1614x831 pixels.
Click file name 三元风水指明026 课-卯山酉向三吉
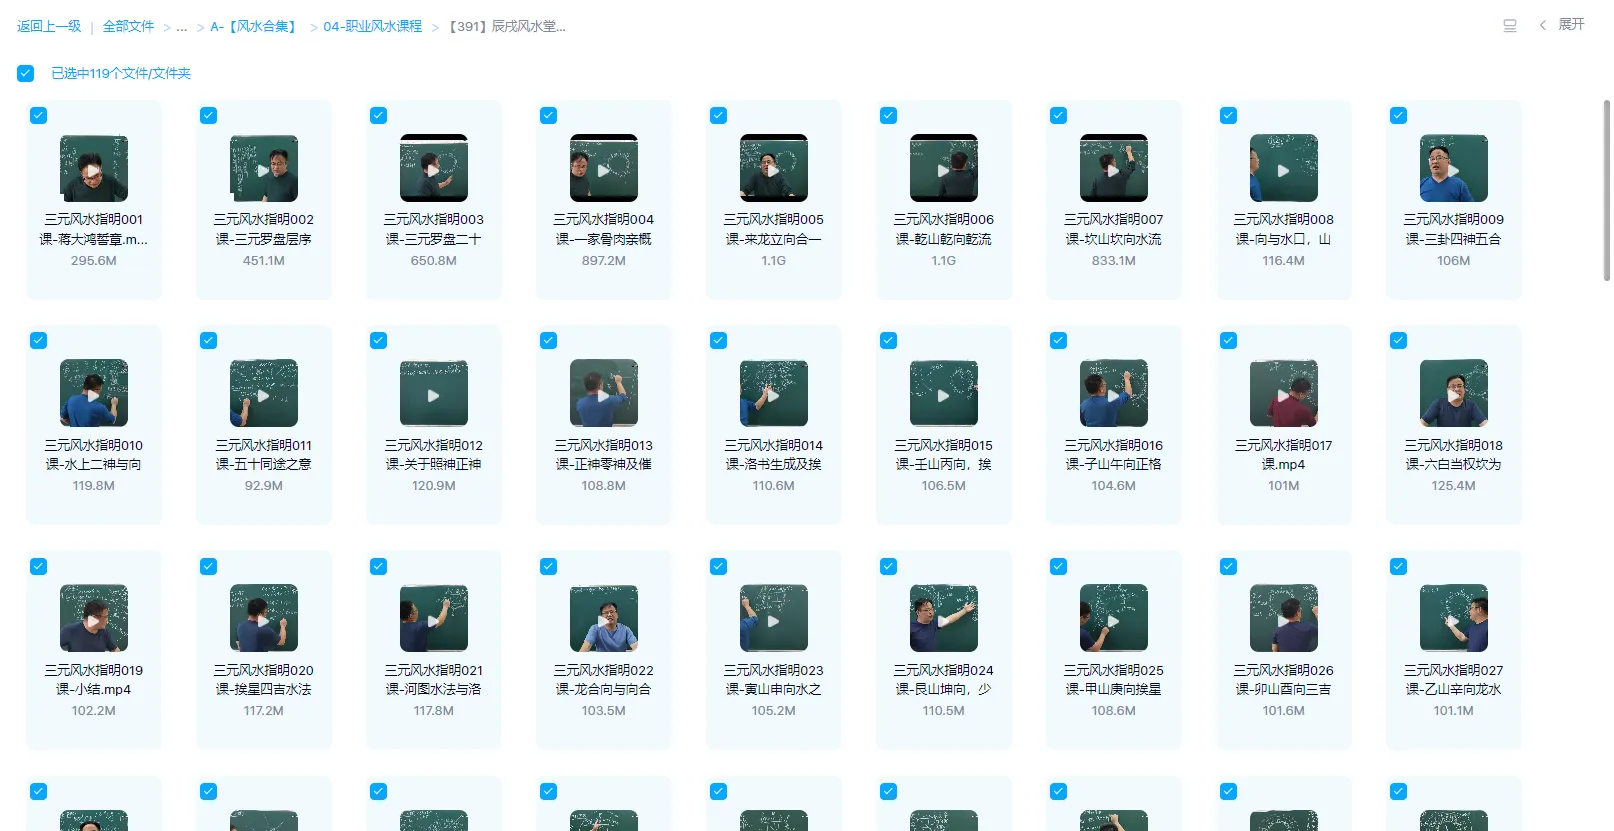click(x=1284, y=680)
